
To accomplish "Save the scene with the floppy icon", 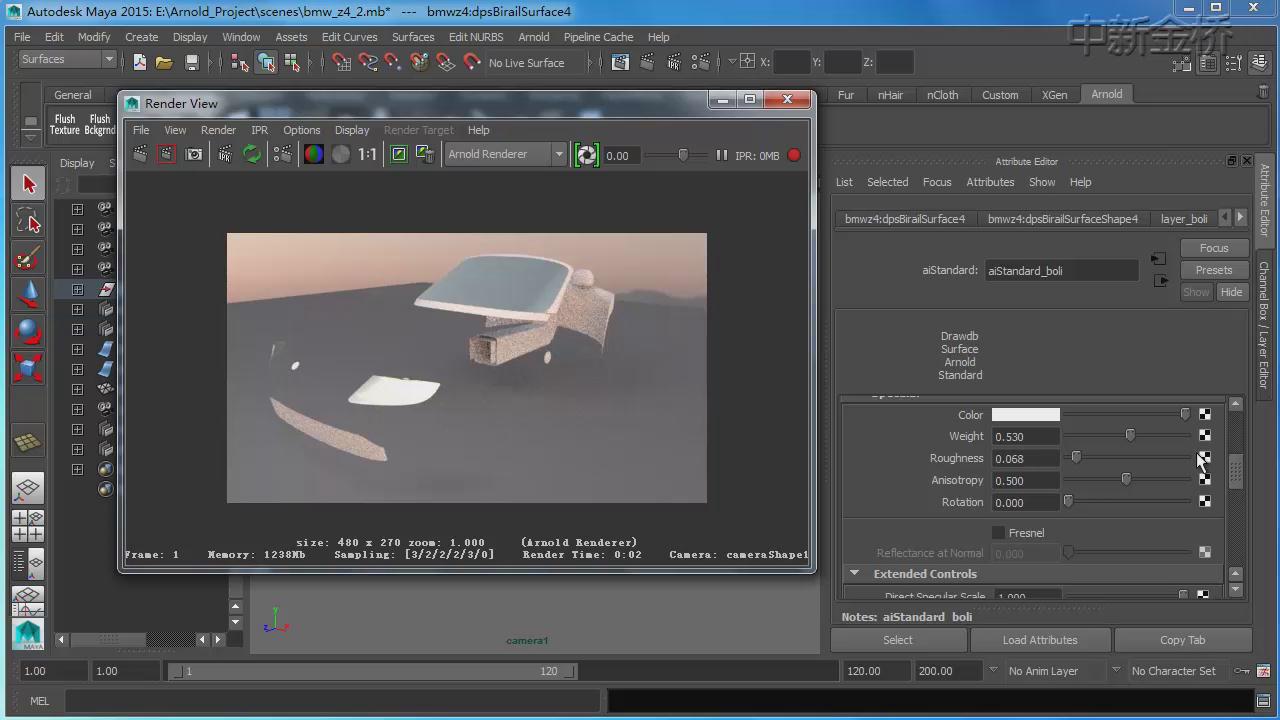I will point(191,62).
